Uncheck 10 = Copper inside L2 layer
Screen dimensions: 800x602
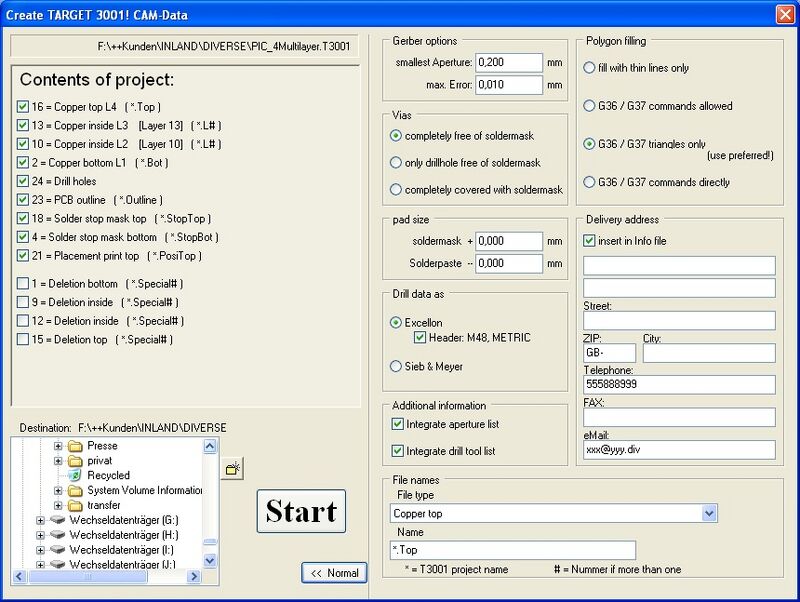22,144
